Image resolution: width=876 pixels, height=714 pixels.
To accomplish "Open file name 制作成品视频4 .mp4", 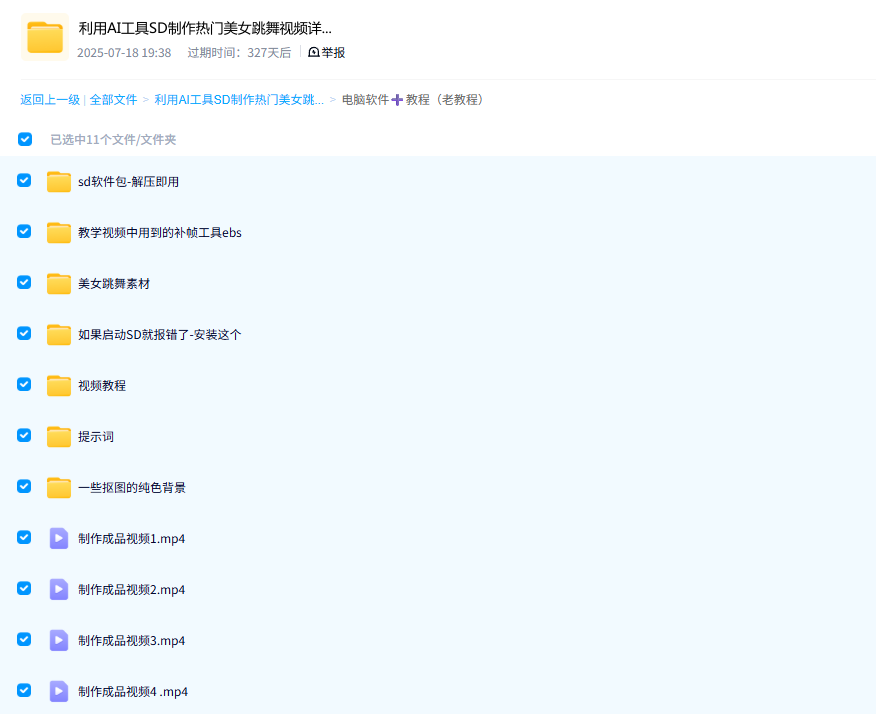I will [x=133, y=692].
